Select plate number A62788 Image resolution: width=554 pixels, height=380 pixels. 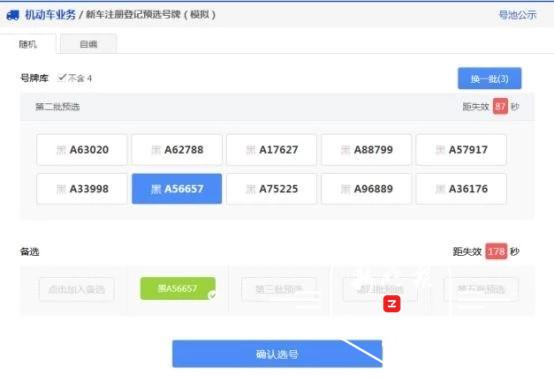(x=177, y=150)
